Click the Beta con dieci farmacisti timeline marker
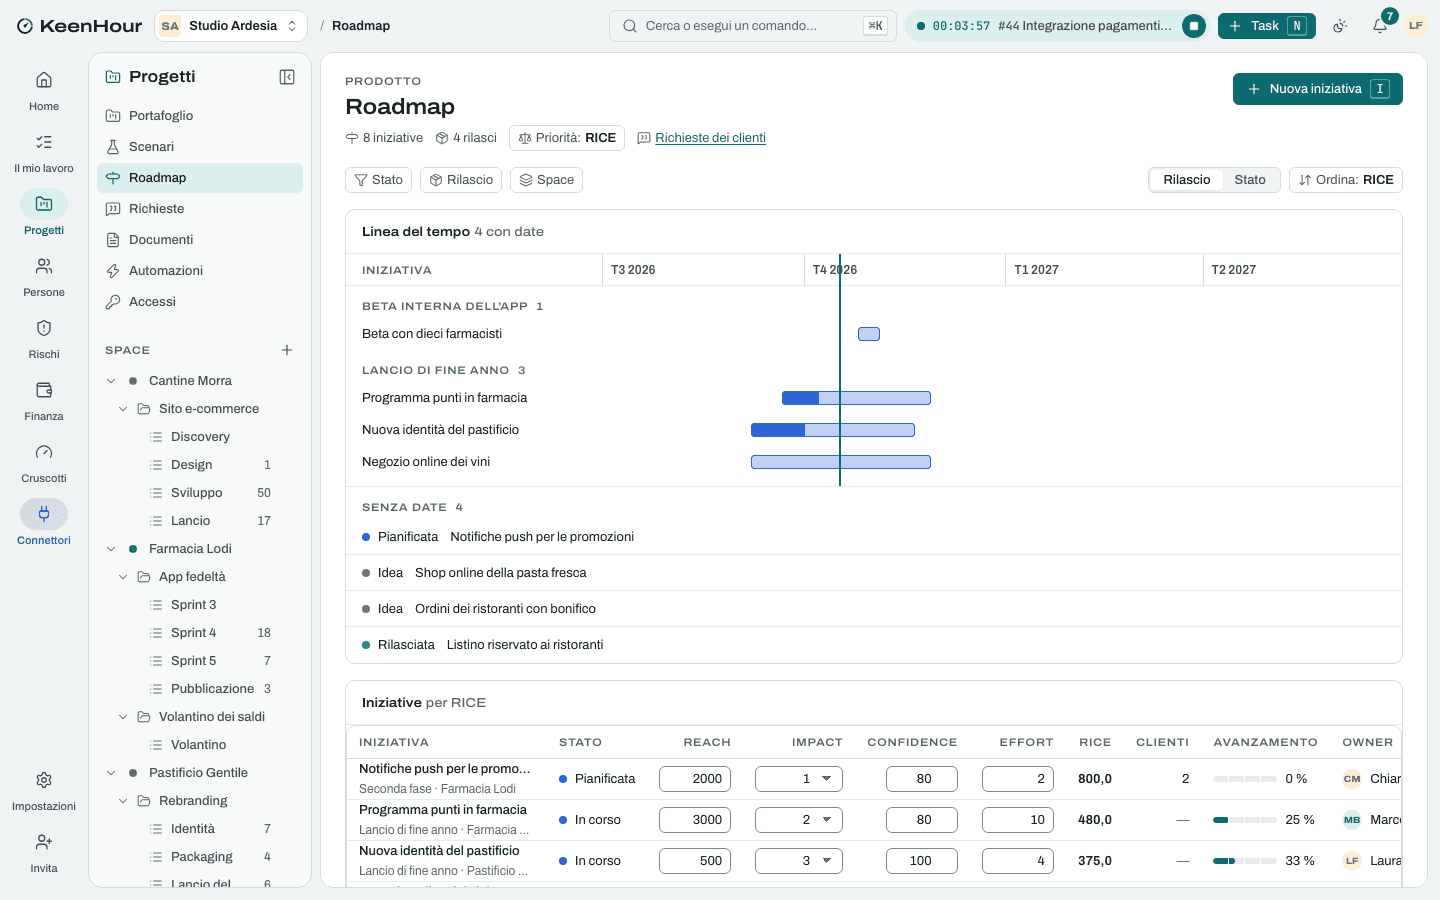 coord(869,334)
